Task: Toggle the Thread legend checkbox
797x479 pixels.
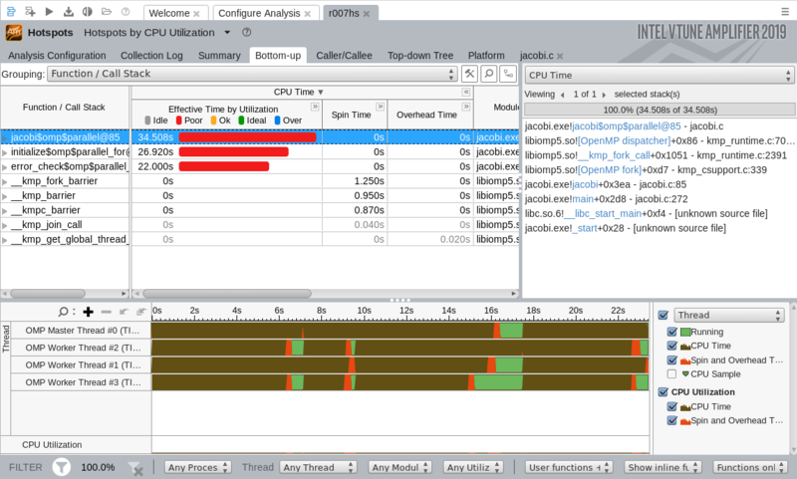Action: click(x=663, y=315)
